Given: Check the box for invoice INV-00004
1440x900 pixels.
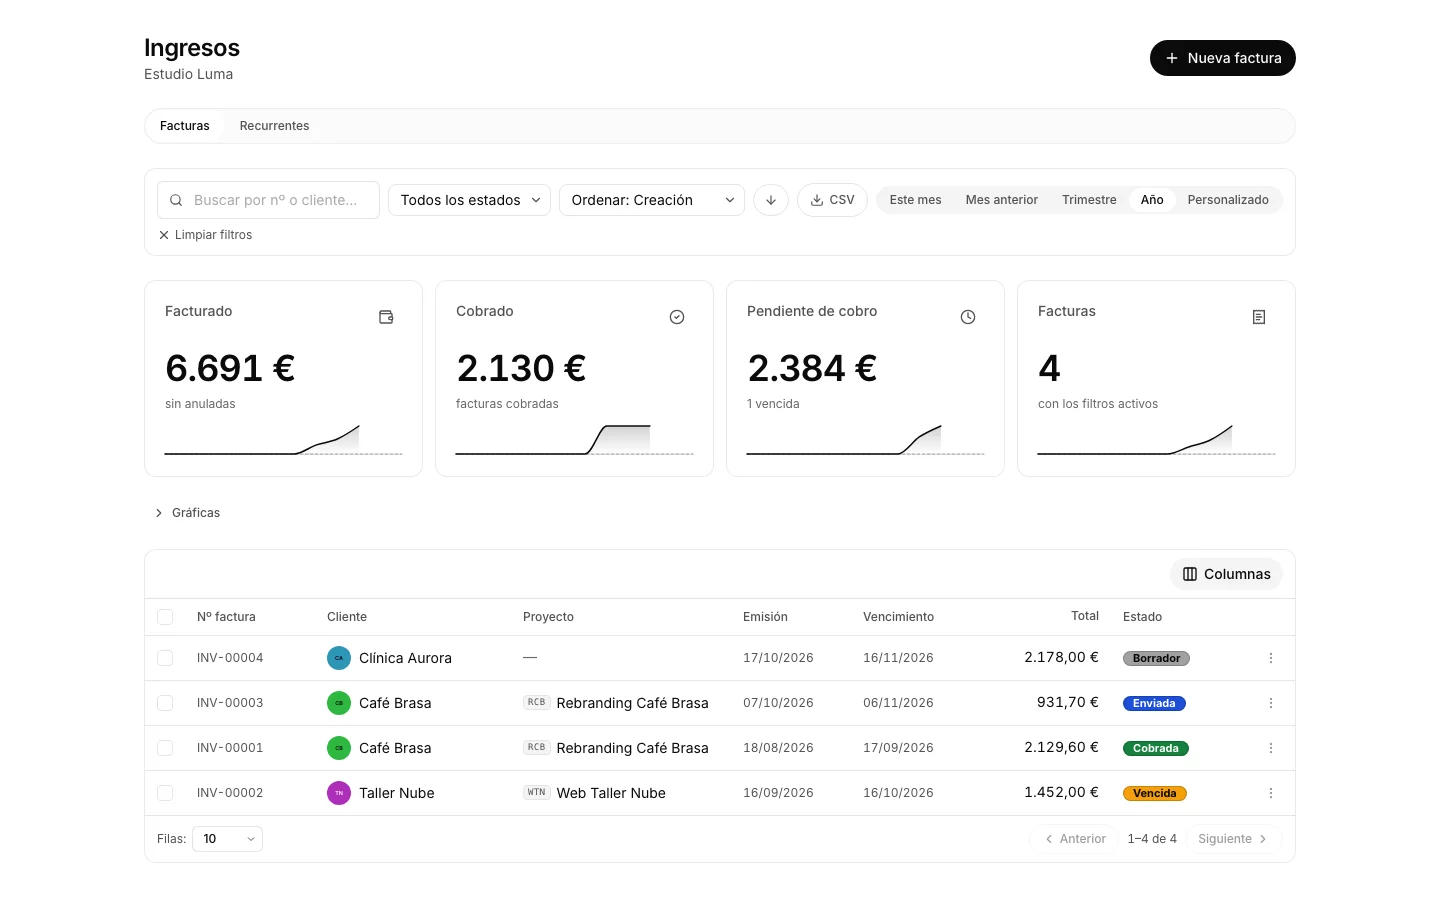Looking at the screenshot, I should pos(165,658).
